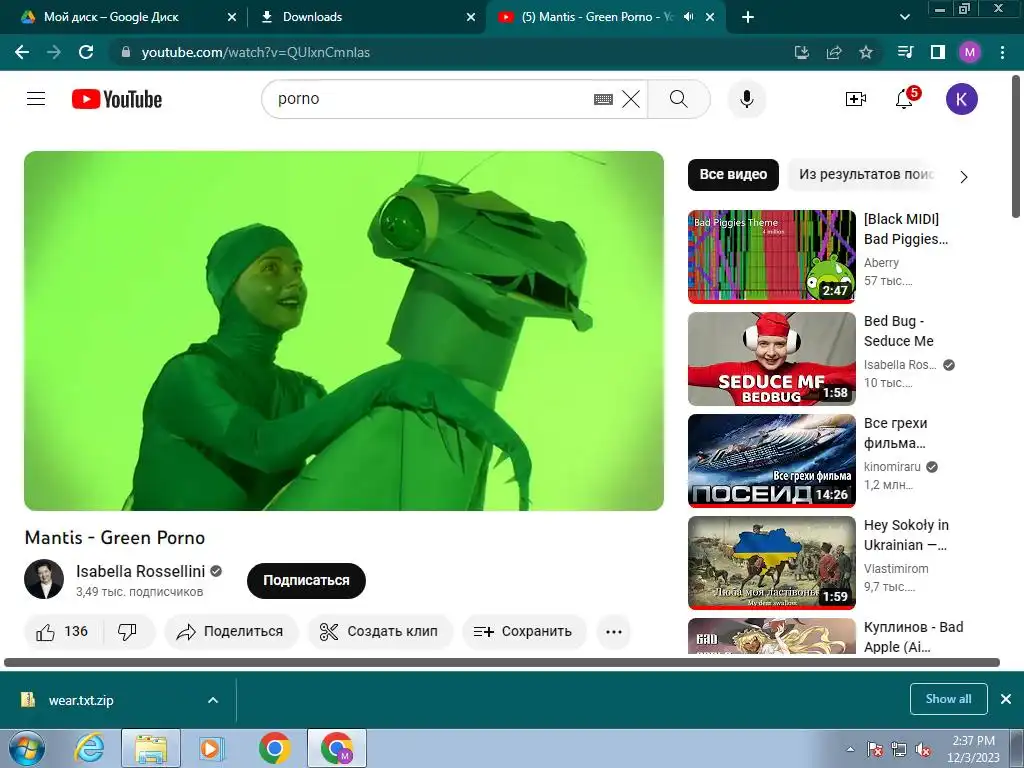Open the Куплинов - Bad Apple video title
The image size is (1024, 768).
(x=913, y=637)
